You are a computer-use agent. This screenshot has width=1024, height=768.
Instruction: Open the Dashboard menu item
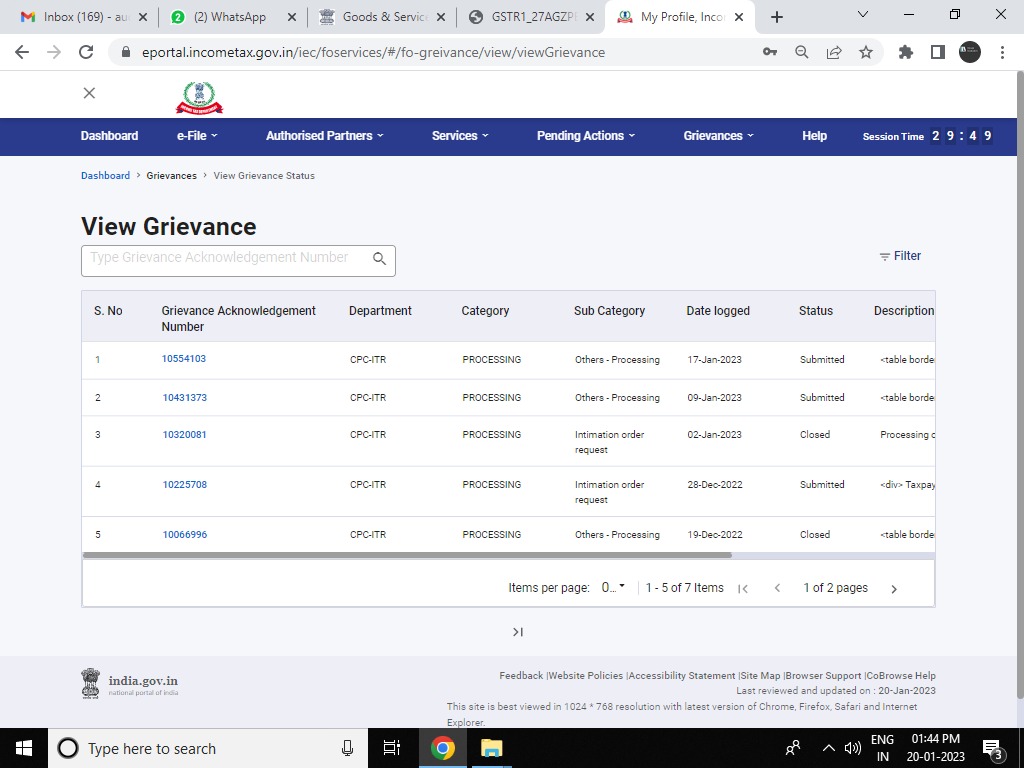[x=109, y=136]
